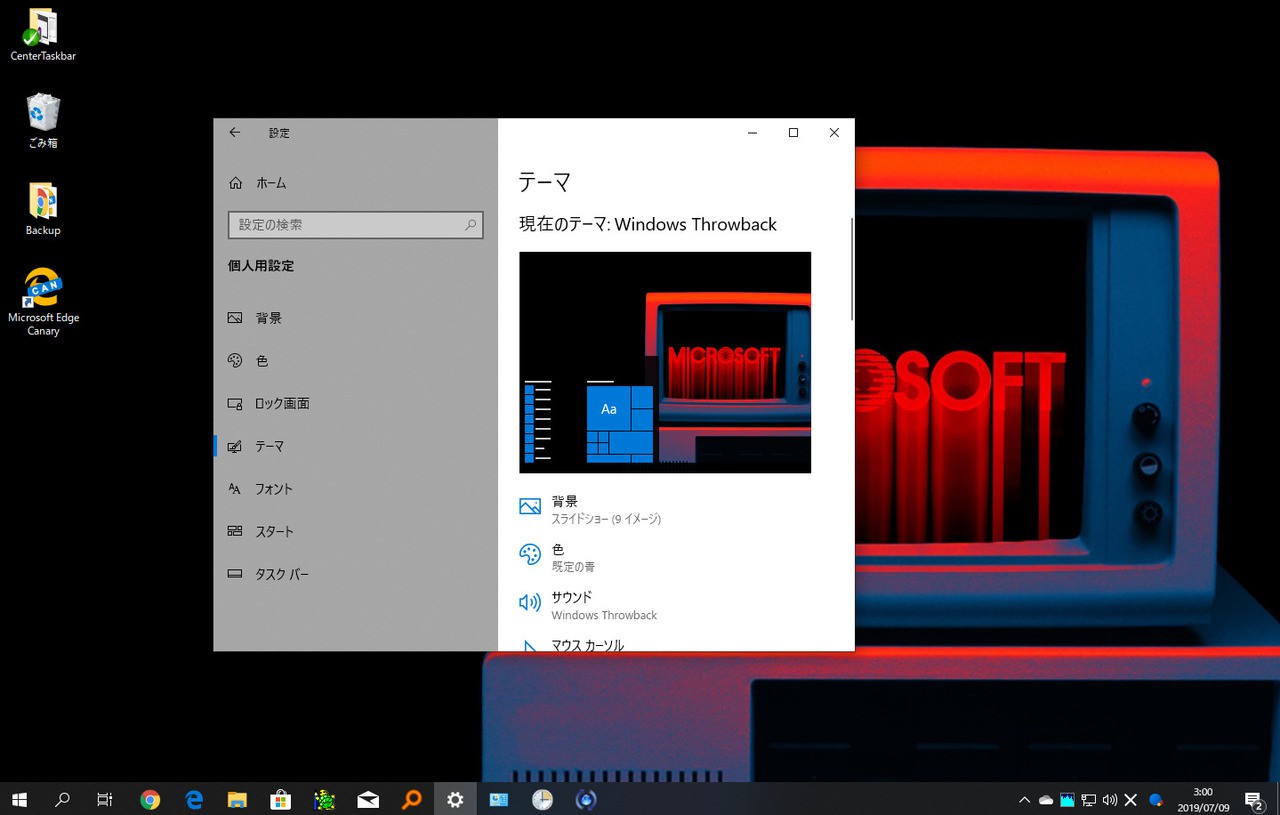Open the 色 section in the sidebar
Viewport: 1280px width, 815px height.
click(x=355, y=361)
